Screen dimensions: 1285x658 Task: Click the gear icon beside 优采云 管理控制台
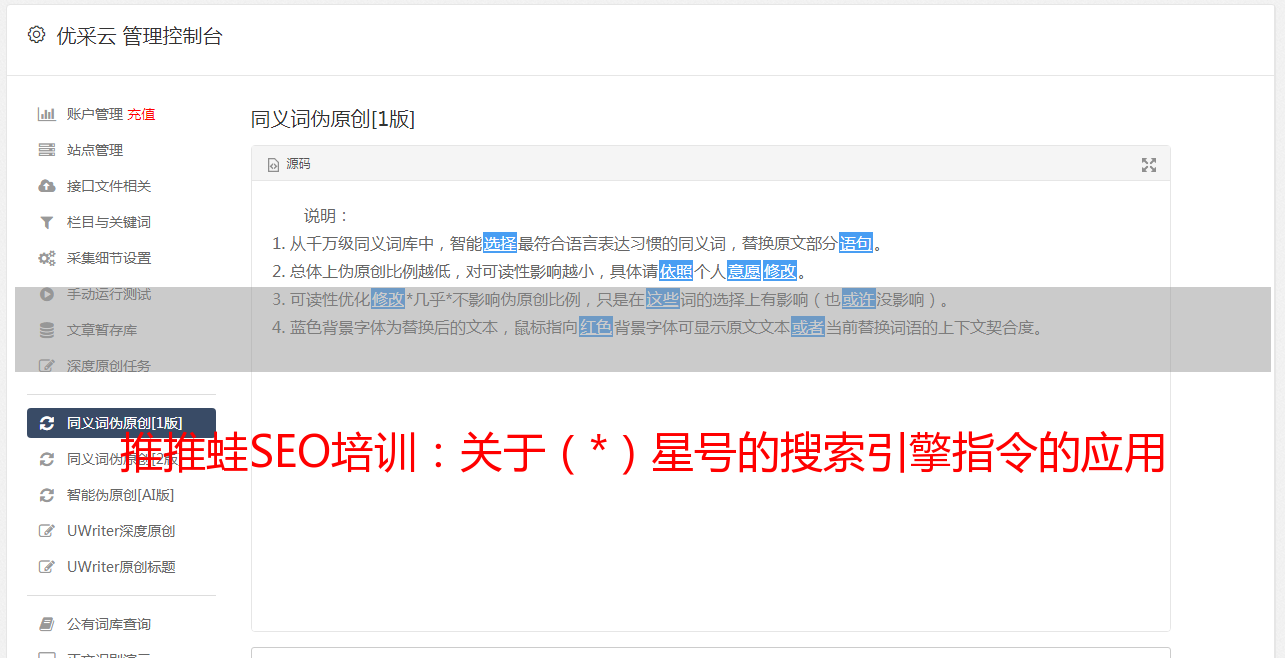pos(37,35)
